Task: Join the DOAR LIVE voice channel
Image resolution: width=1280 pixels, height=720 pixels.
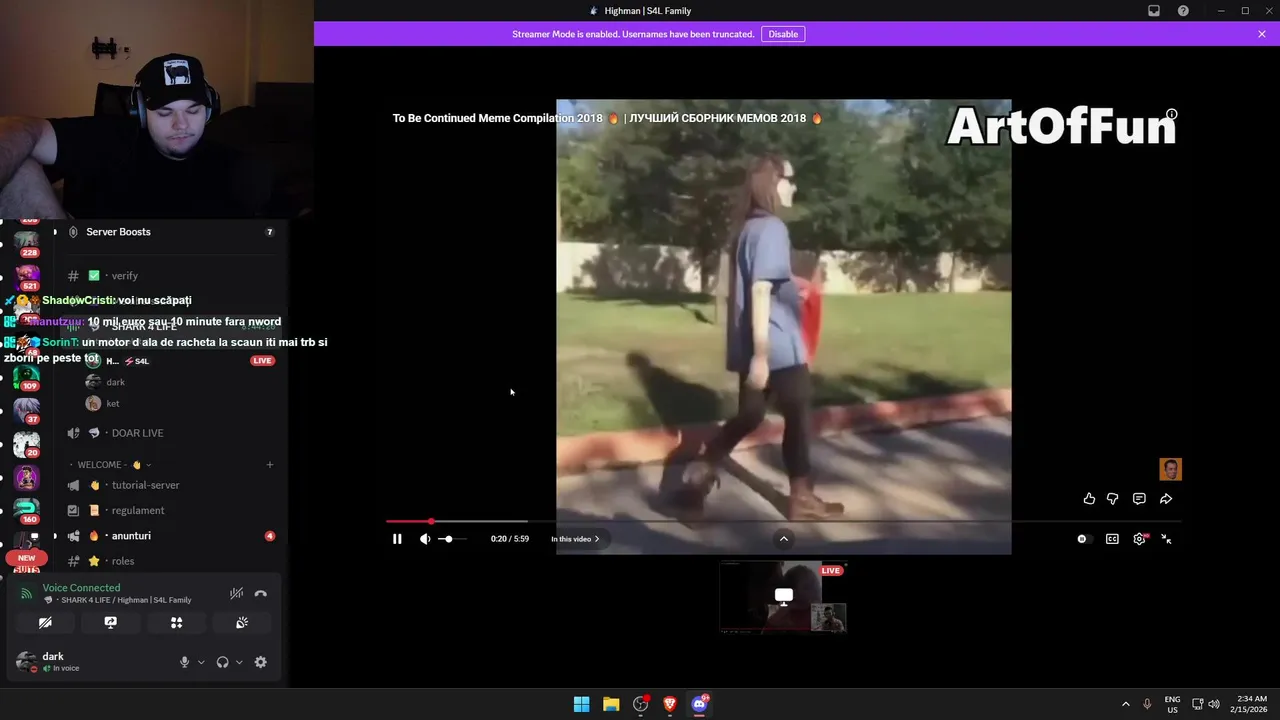Action: point(170,433)
